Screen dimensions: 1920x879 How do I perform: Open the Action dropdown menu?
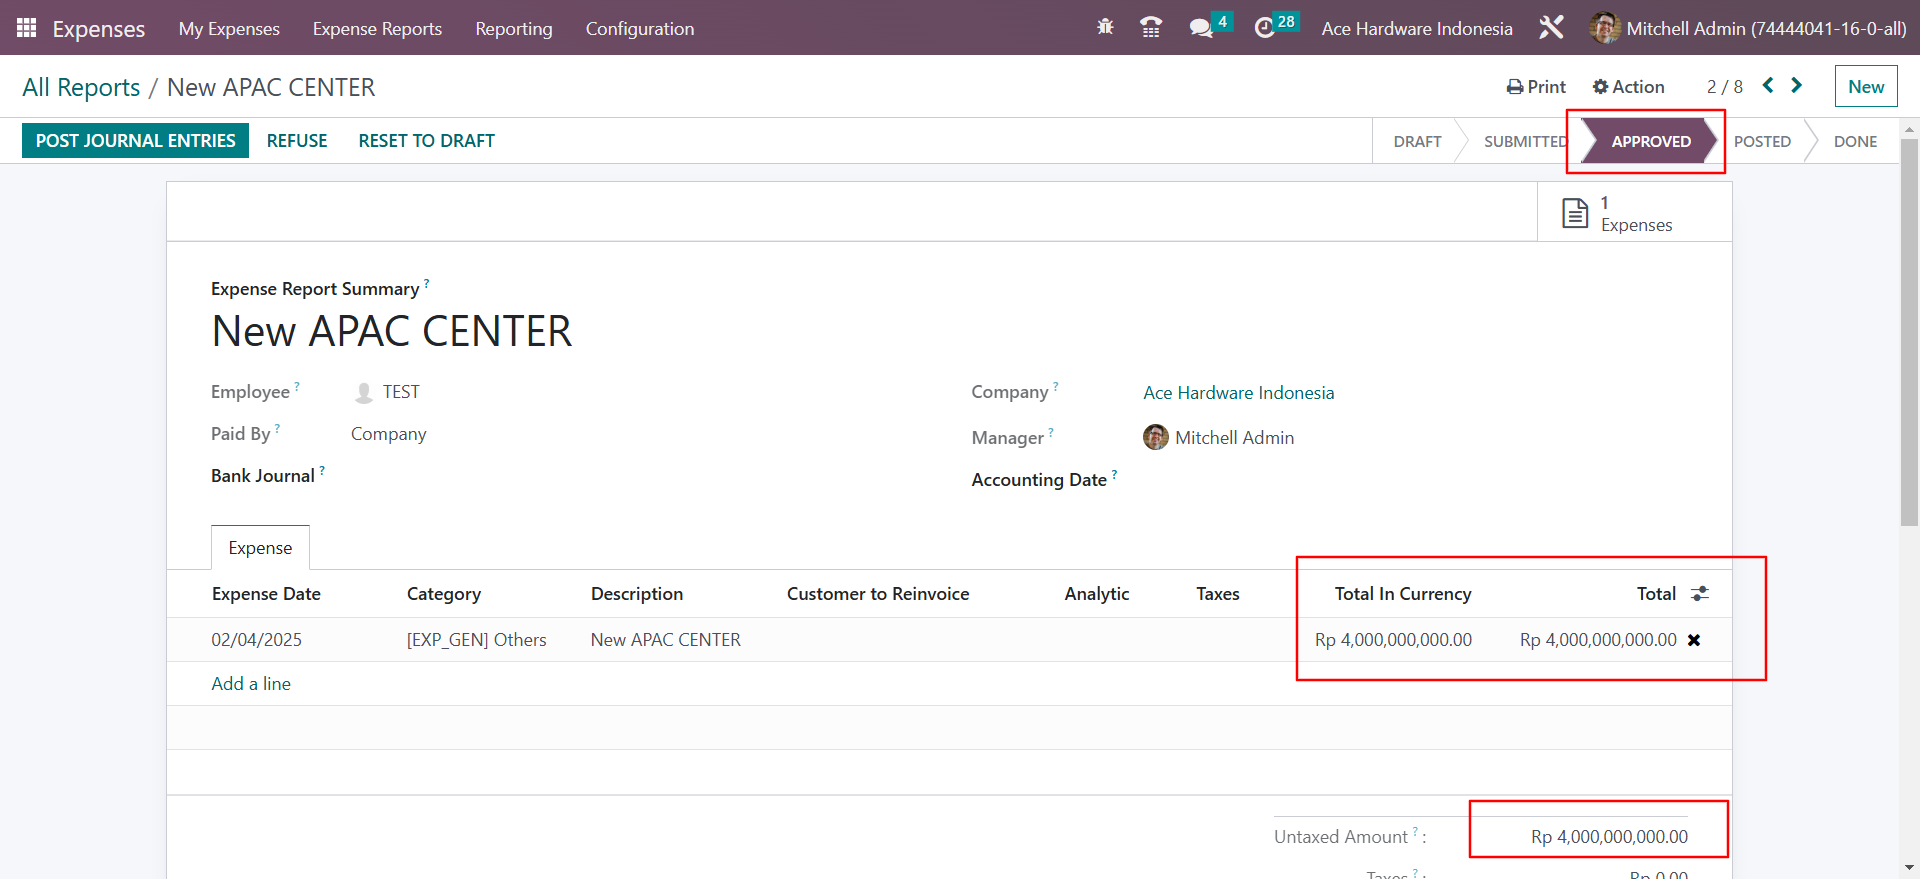click(x=1628, y=87)
